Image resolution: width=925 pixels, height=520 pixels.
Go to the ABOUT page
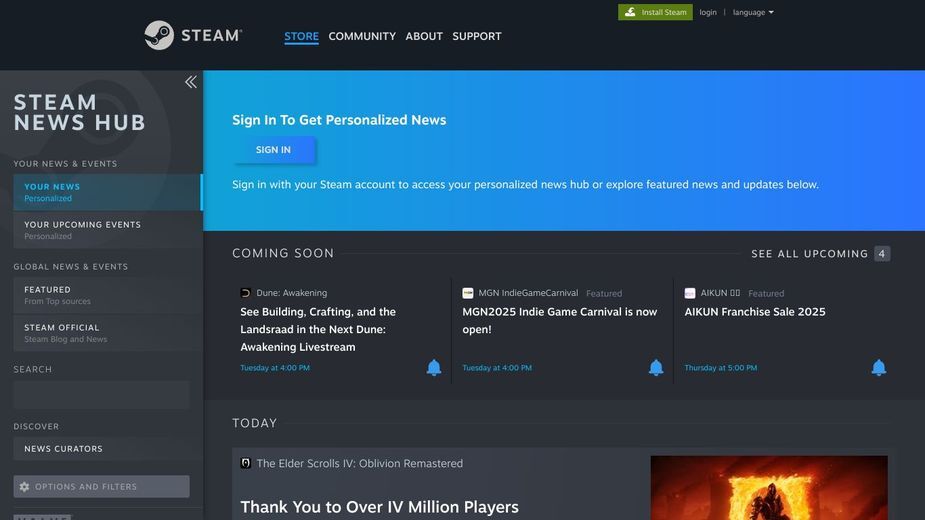coord(424,36)
